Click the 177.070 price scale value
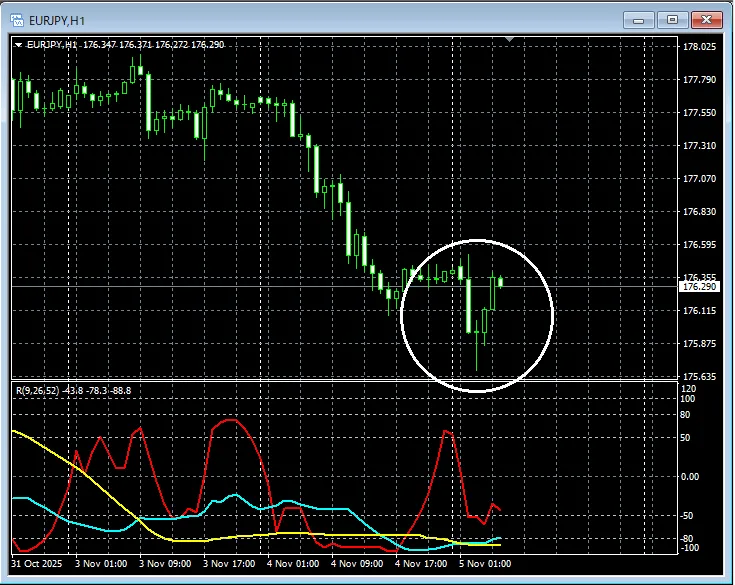Image resolution: width=735 pixels, height=585 pixels. coord(699,179)
